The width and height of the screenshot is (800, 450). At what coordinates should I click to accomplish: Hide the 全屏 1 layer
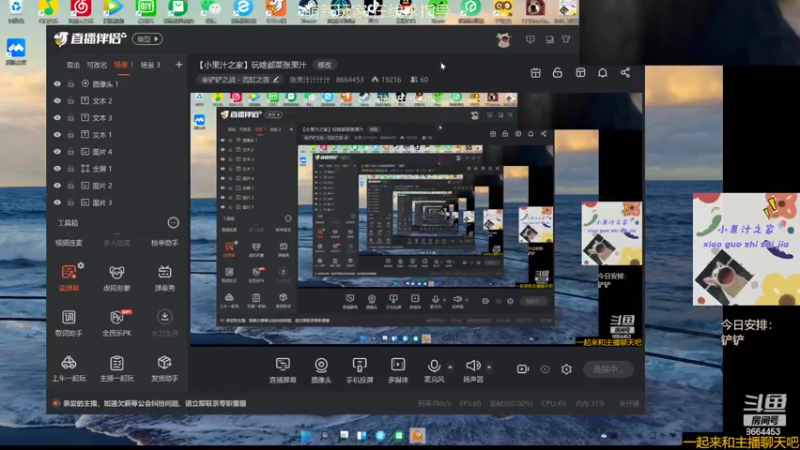pyautogui.click(x=57, y=168)
